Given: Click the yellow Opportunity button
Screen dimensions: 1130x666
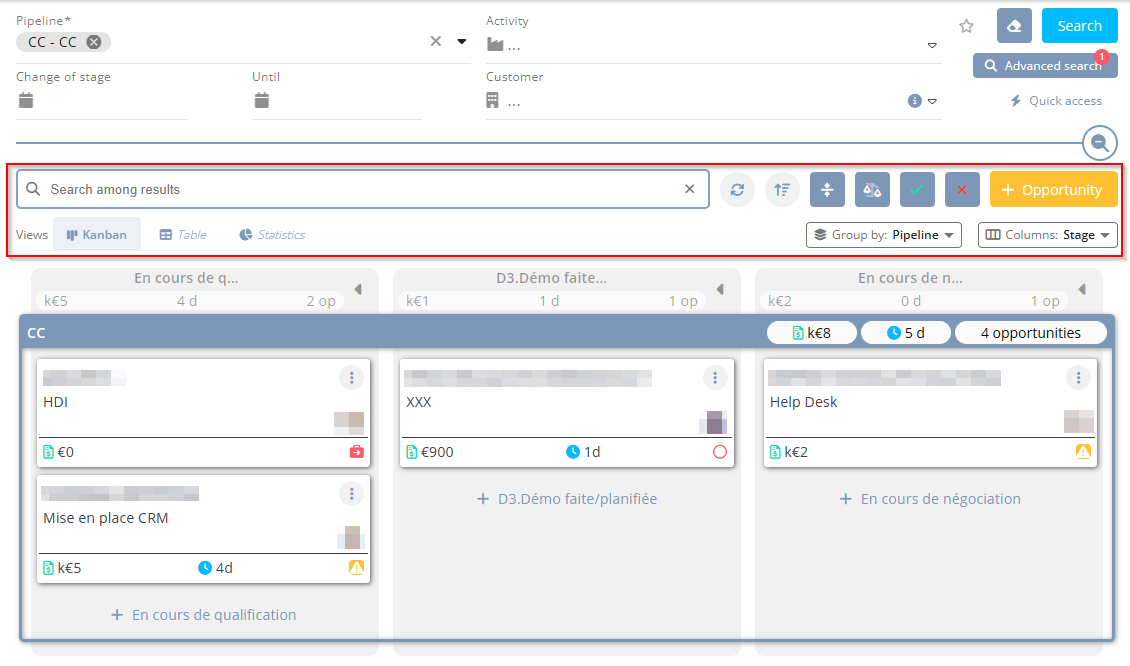Looking at the screenshot, I should point(1053,189).
